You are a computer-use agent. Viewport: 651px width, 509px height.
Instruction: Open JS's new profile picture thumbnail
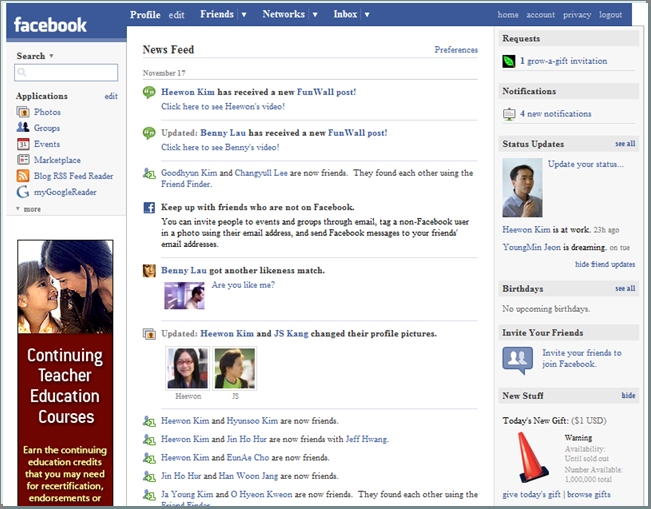coord(235,368)
